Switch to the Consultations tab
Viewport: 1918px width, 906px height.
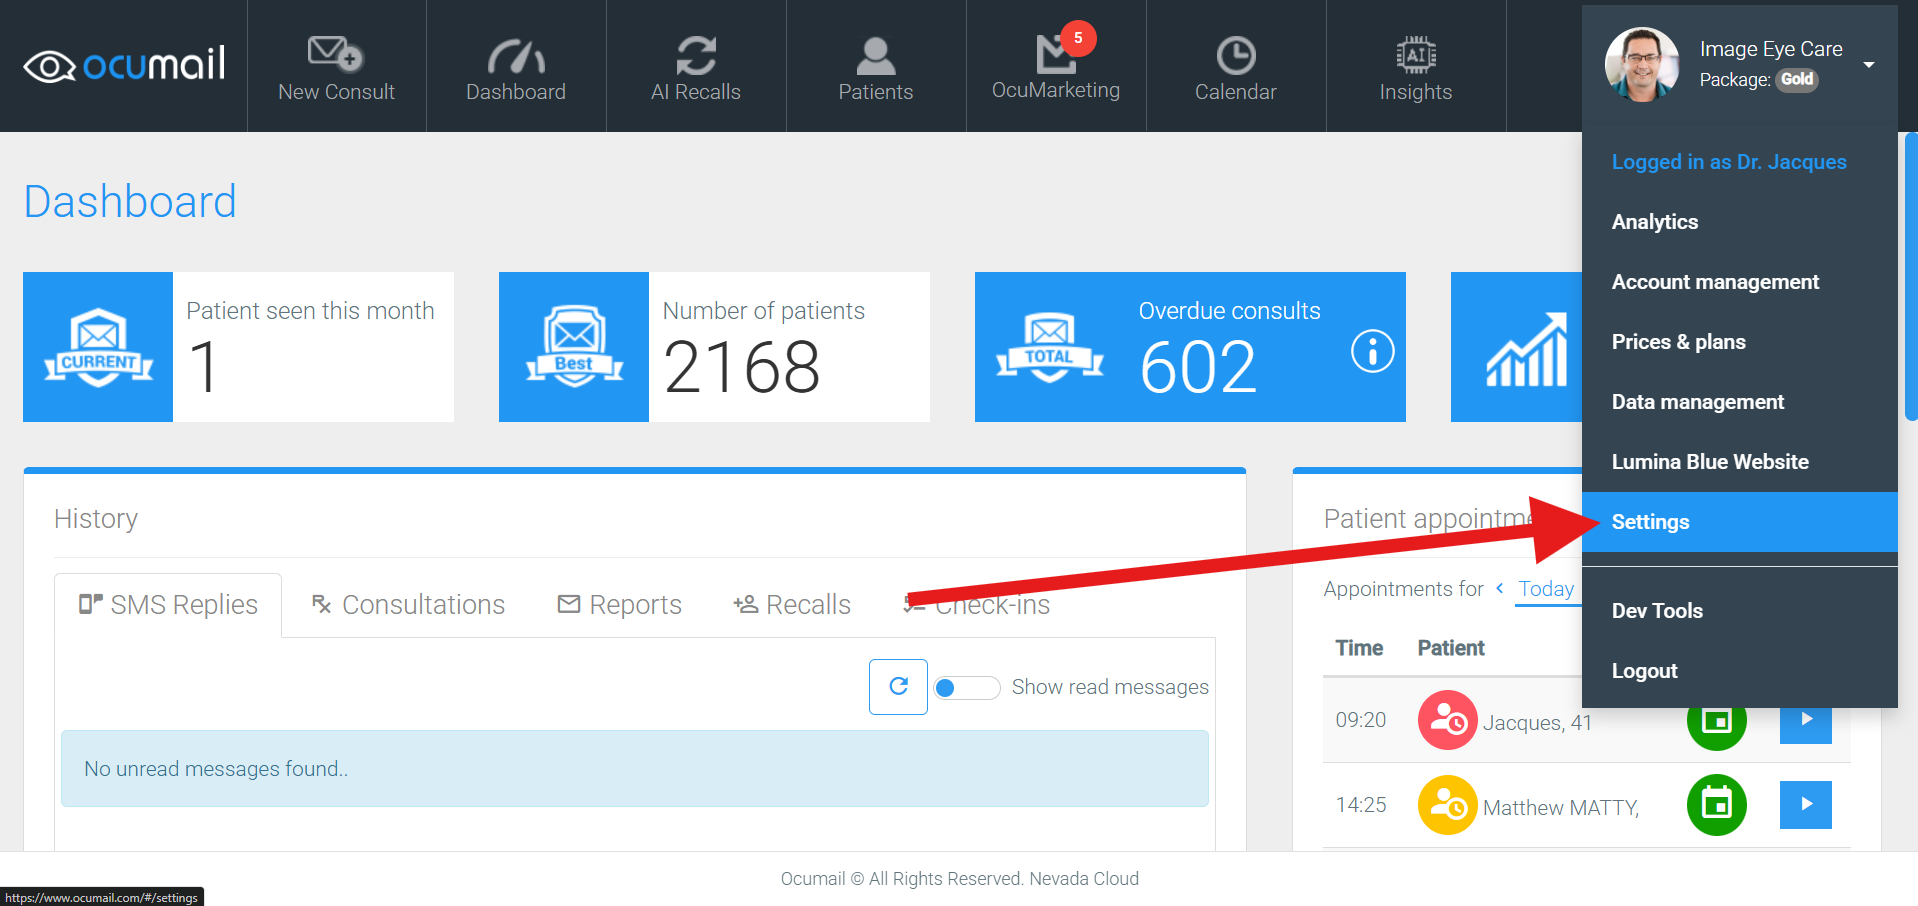[408, 605]
